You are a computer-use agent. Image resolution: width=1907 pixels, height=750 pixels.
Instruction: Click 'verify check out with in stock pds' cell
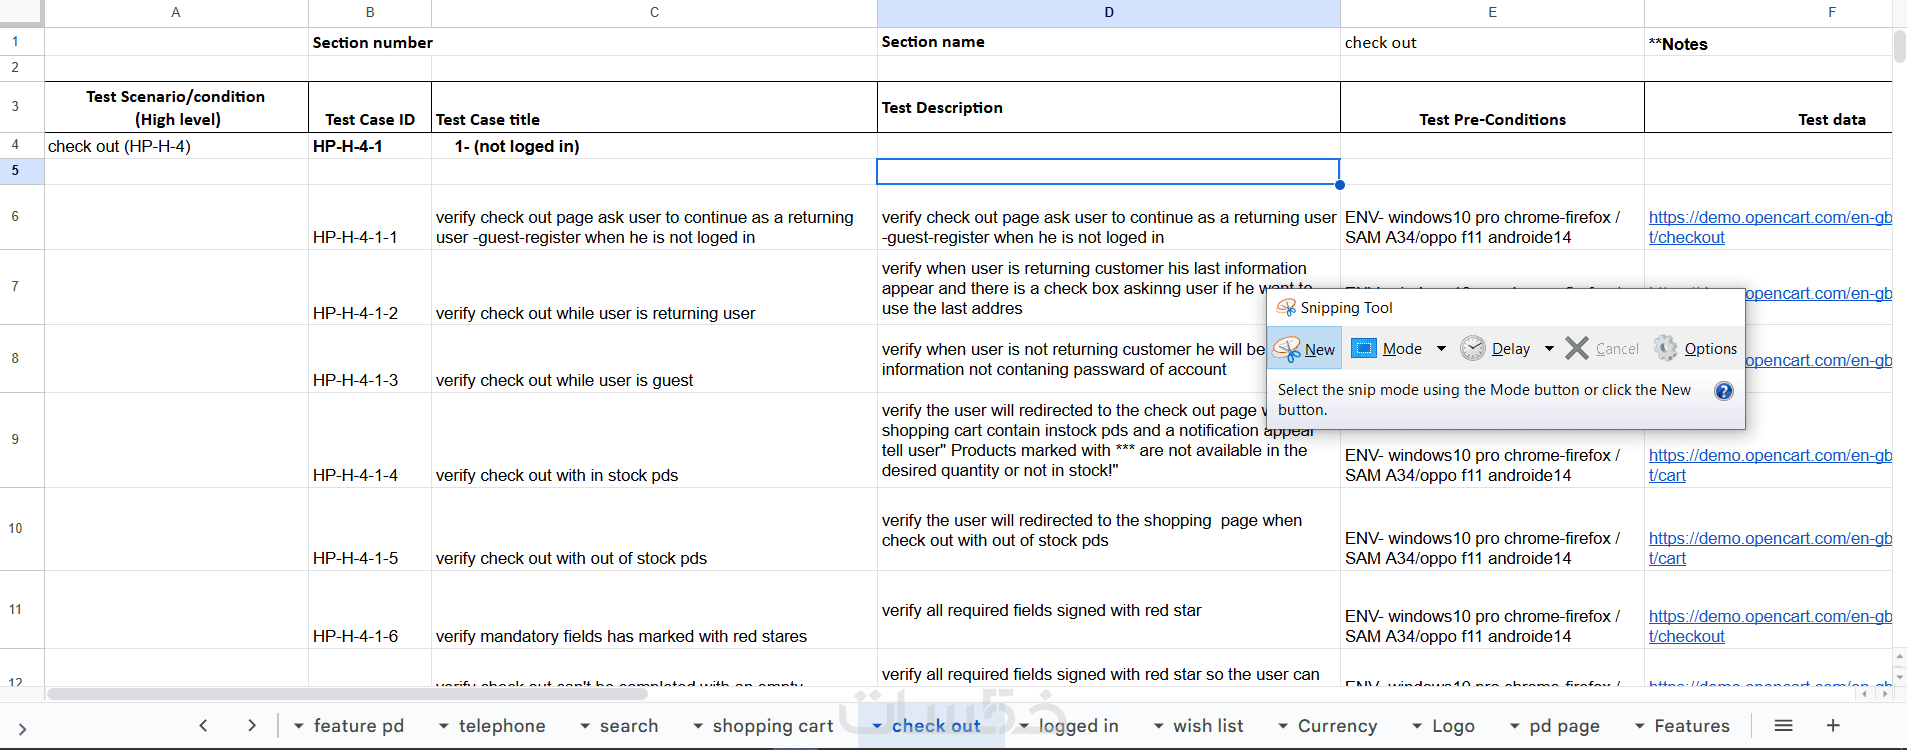654,440
